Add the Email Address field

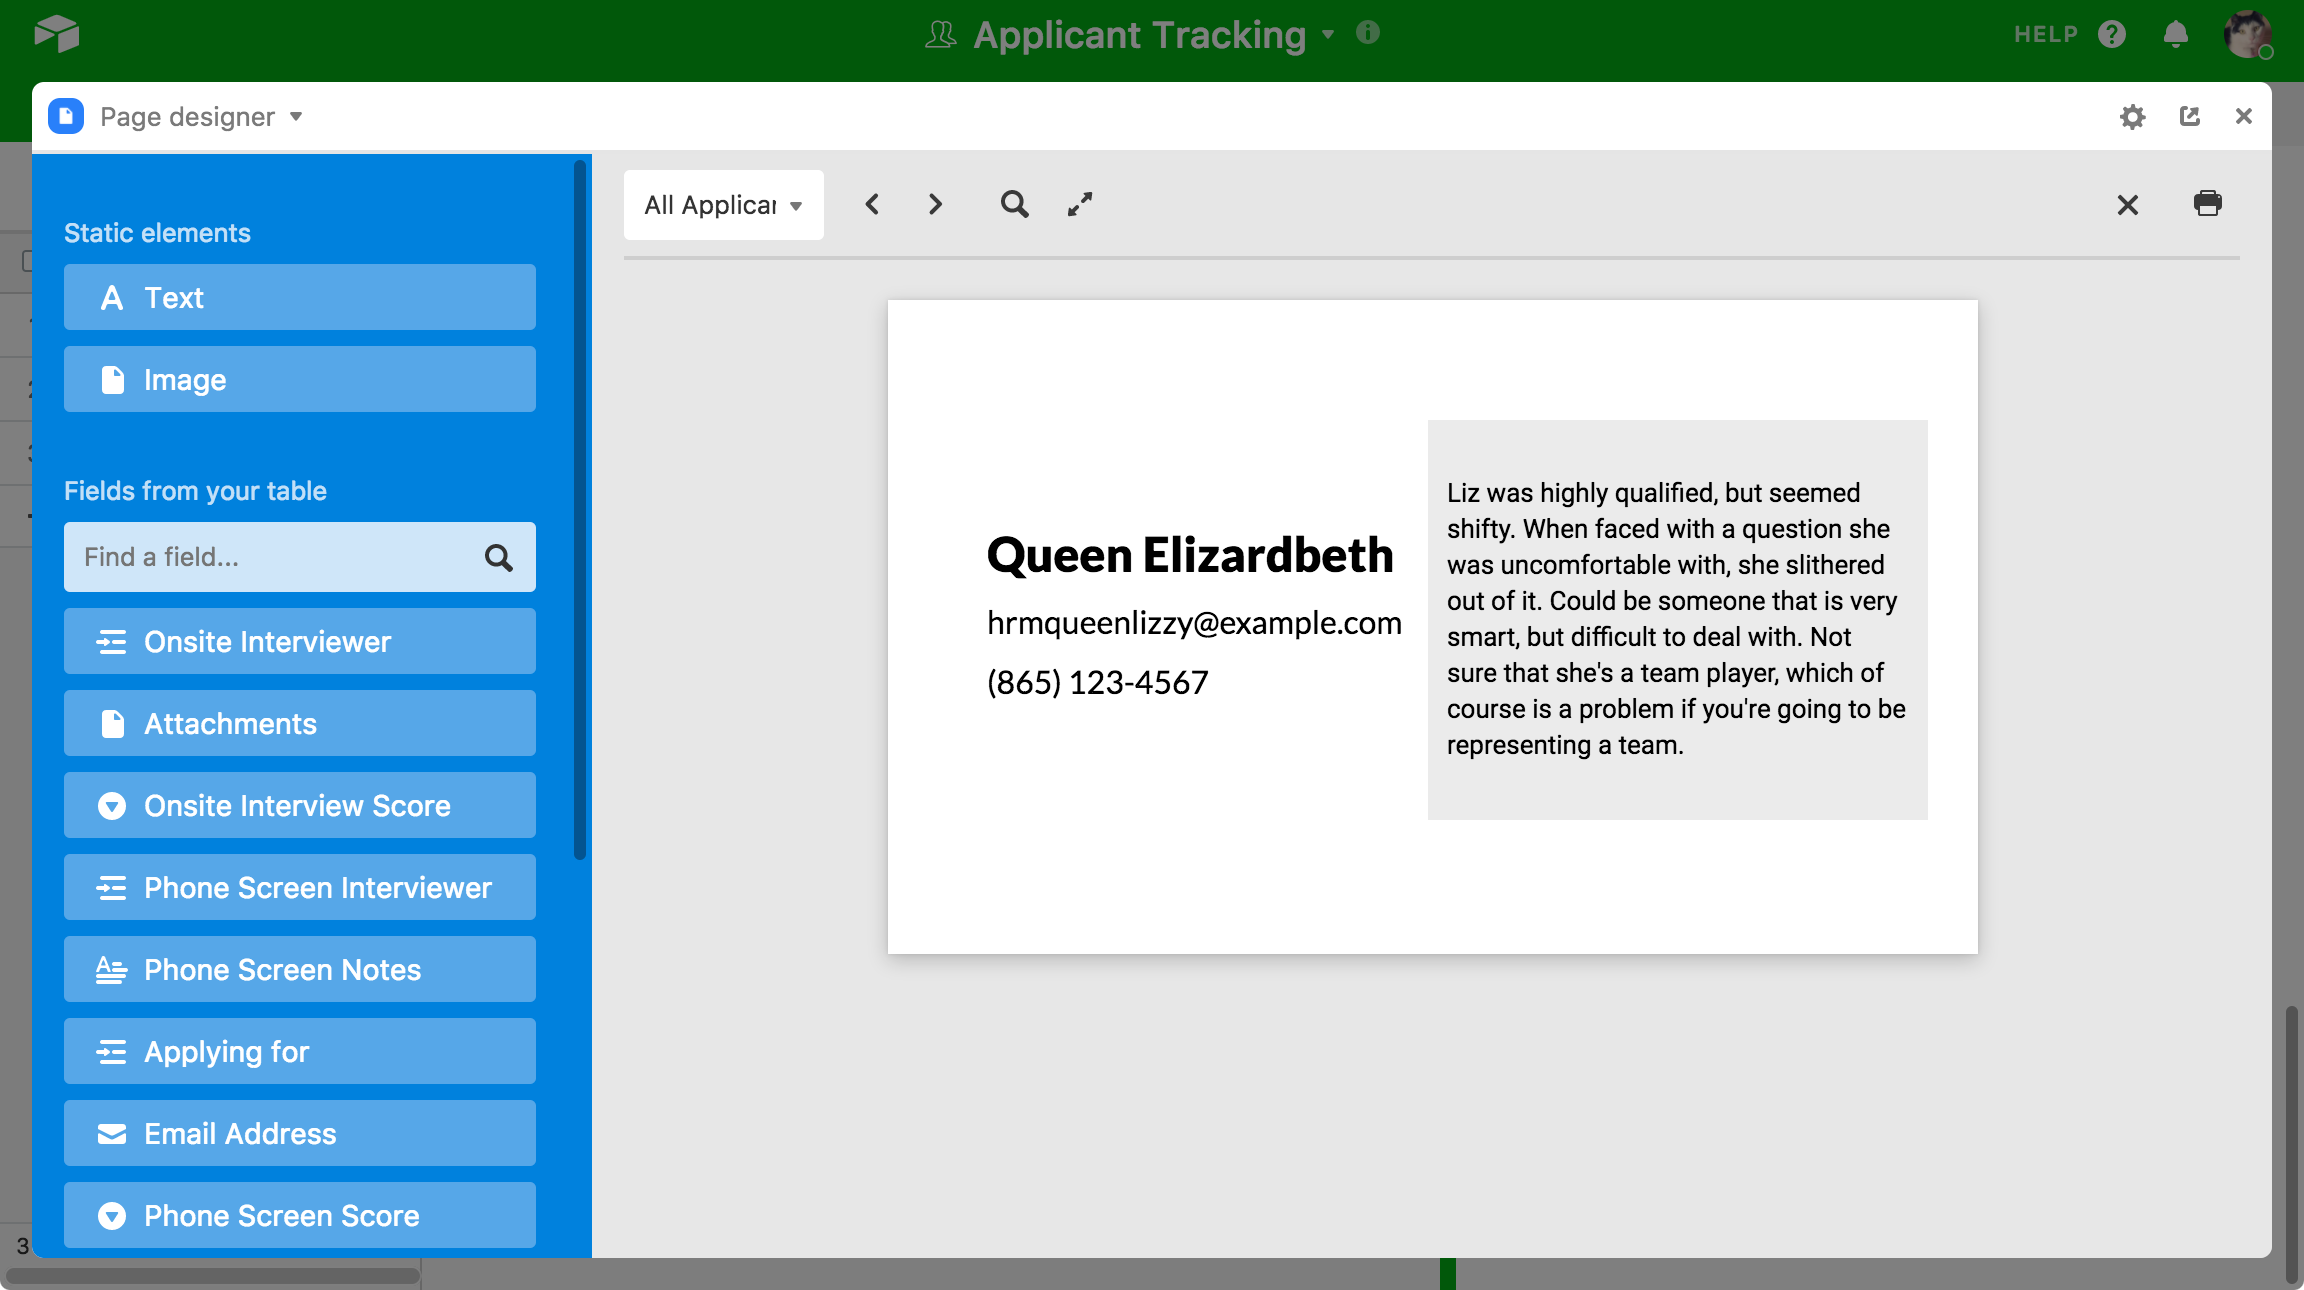[x=300, y=1133]
